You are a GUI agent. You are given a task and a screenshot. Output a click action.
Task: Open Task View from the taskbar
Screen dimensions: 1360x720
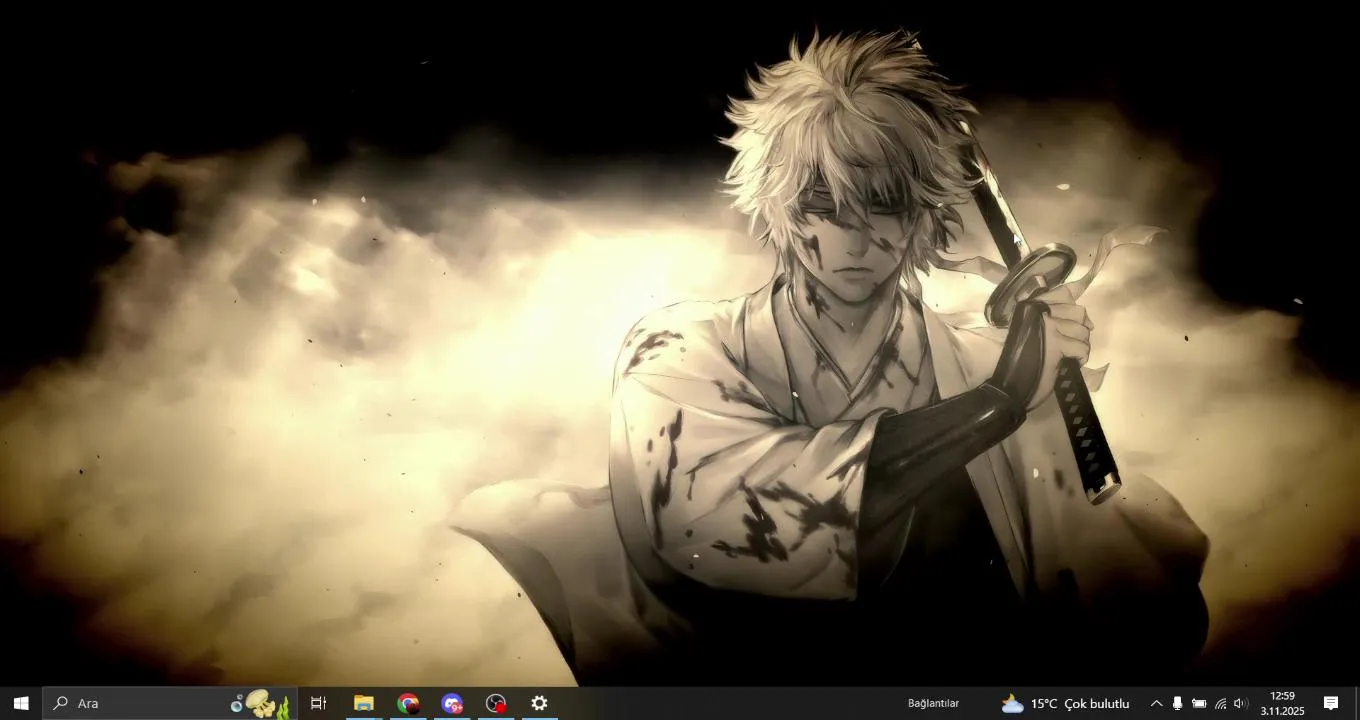click(x=319, y=703)
